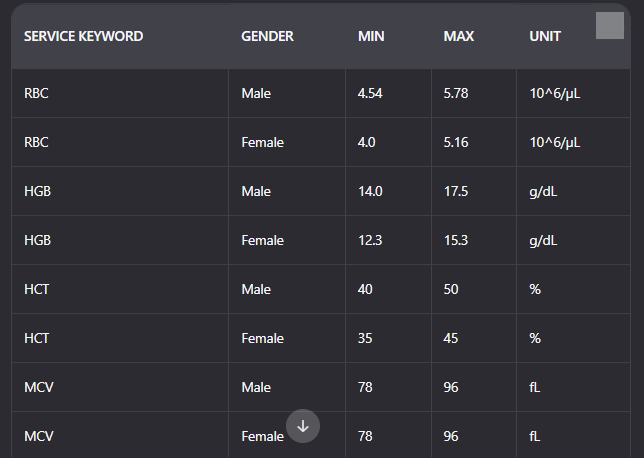Click Male gender cell in HCT row
The width and height of the screenshot is (644, 458).
pos(256,289)
